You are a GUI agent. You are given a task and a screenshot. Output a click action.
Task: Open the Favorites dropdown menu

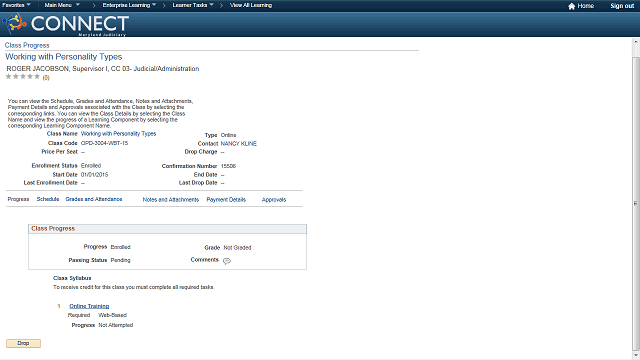tap(16, 5)
